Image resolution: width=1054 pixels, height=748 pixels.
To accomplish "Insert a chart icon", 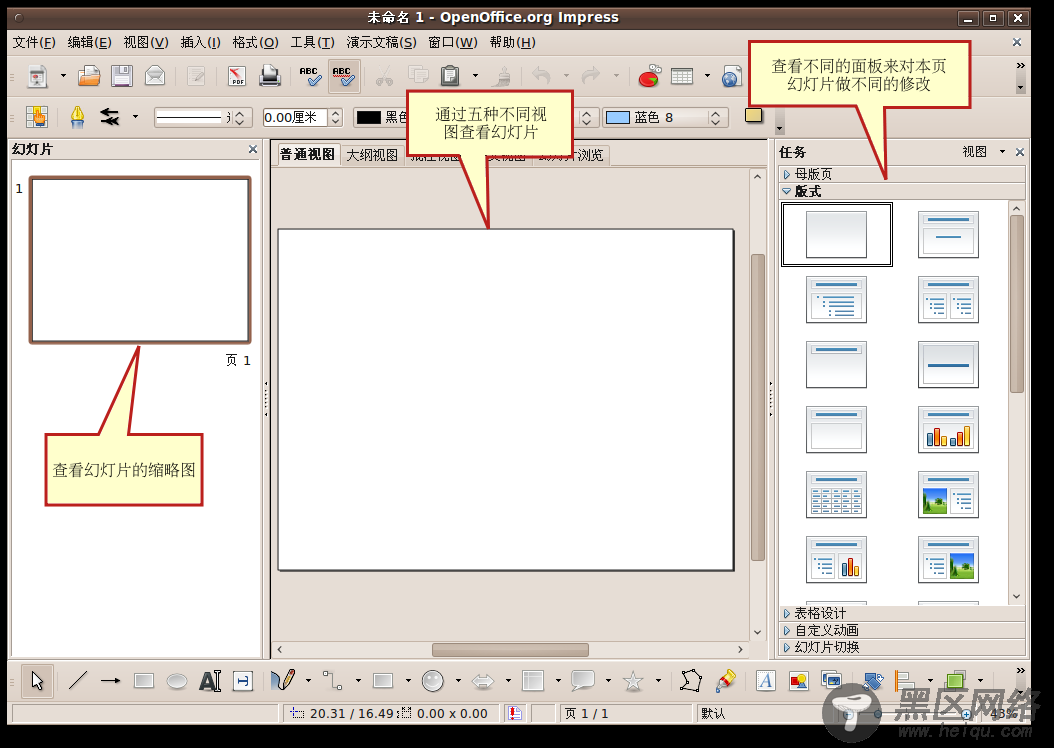I will [x=649, y=76].
